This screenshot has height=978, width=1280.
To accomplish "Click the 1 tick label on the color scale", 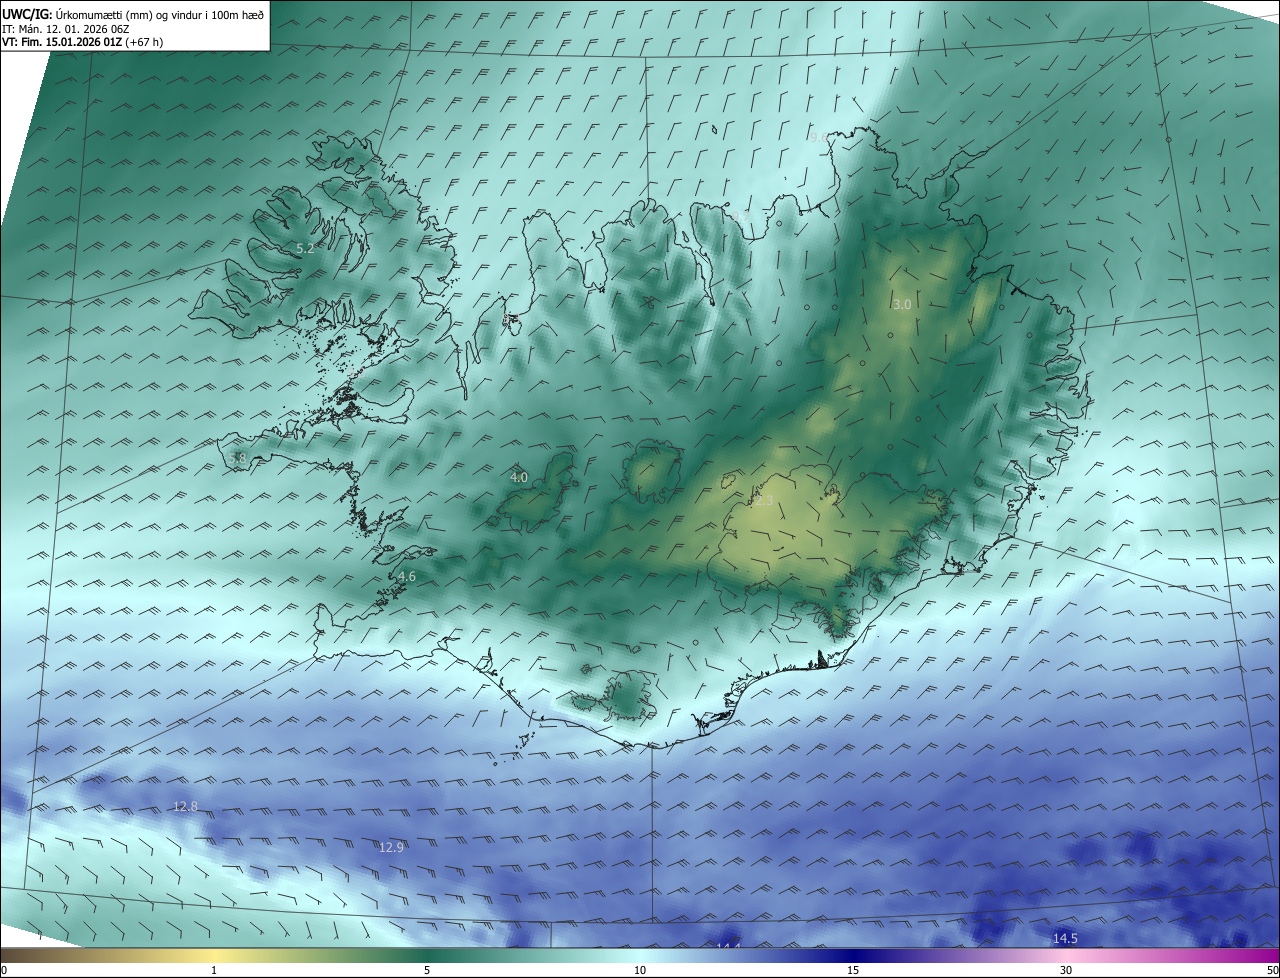I will (x=214, y=970).
